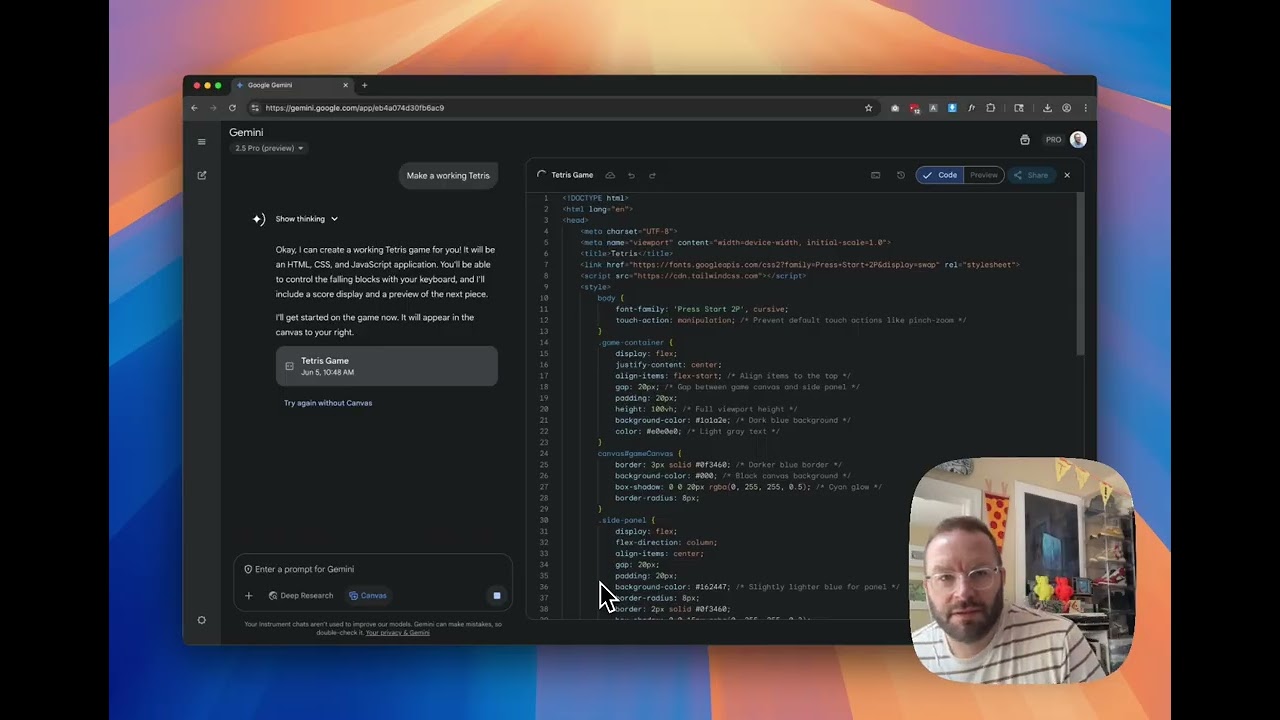Image resolution: width=1280 pixels, height=720 pixels.
Task: View site information icon in address bar
Action: point(255,108)
